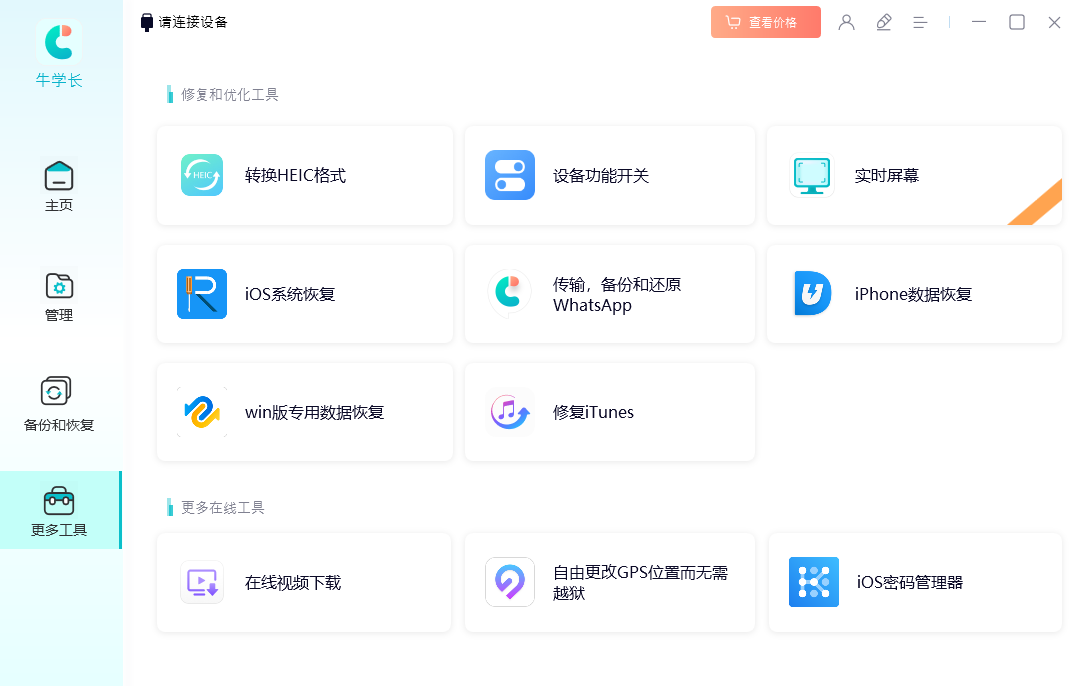Screen dimensions: 1088x686
Task: Click the 查看价格 pricing button
Action: 766,21
